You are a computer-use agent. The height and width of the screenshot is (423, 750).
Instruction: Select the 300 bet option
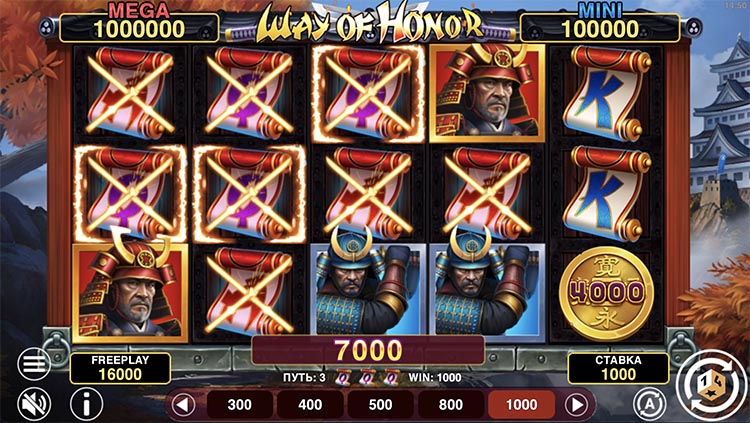tap(239, 405)
